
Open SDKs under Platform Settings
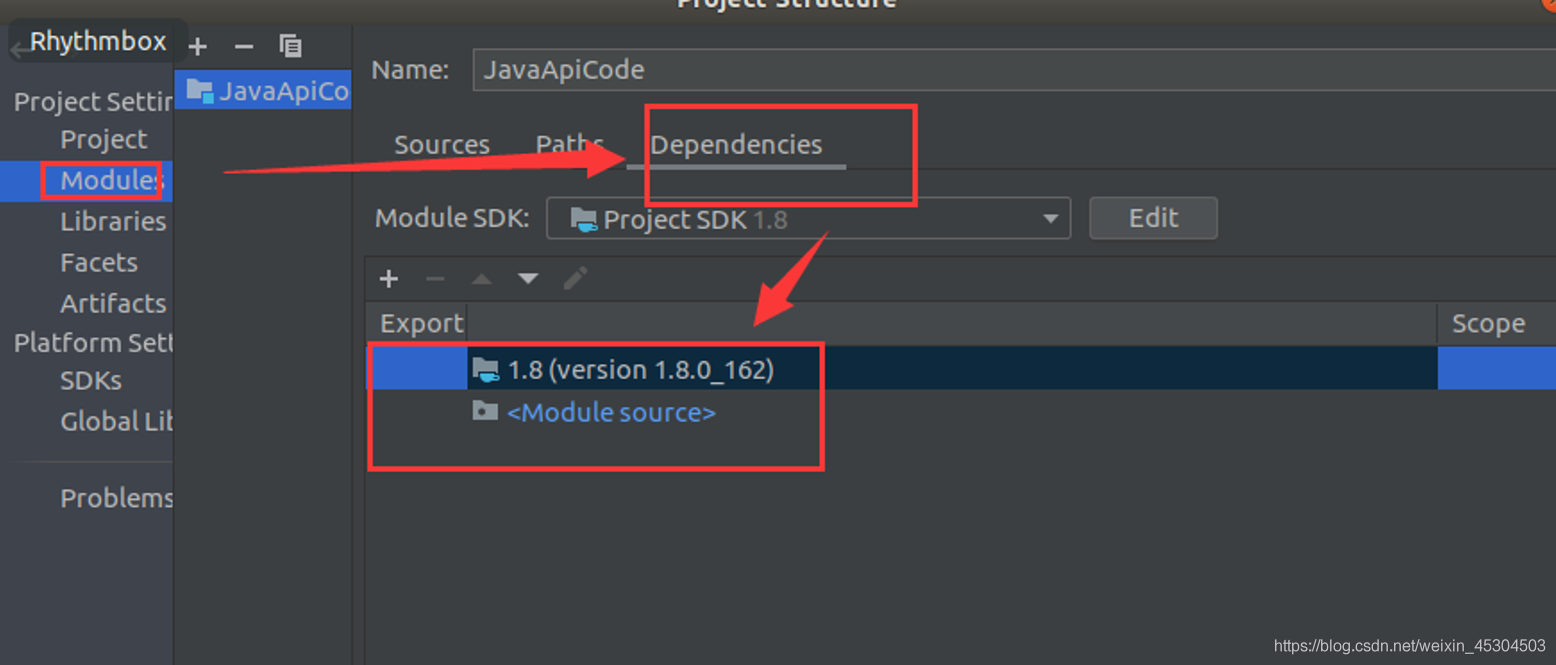click(91, 381)
